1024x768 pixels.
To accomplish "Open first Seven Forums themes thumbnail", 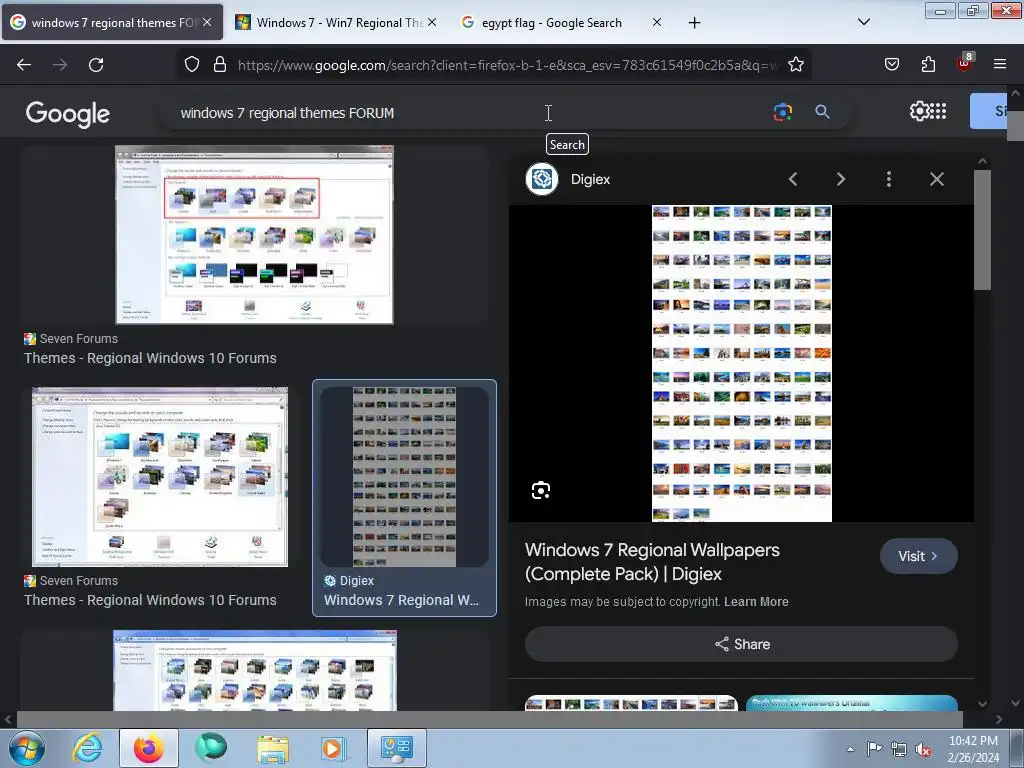I will [254, 234].
